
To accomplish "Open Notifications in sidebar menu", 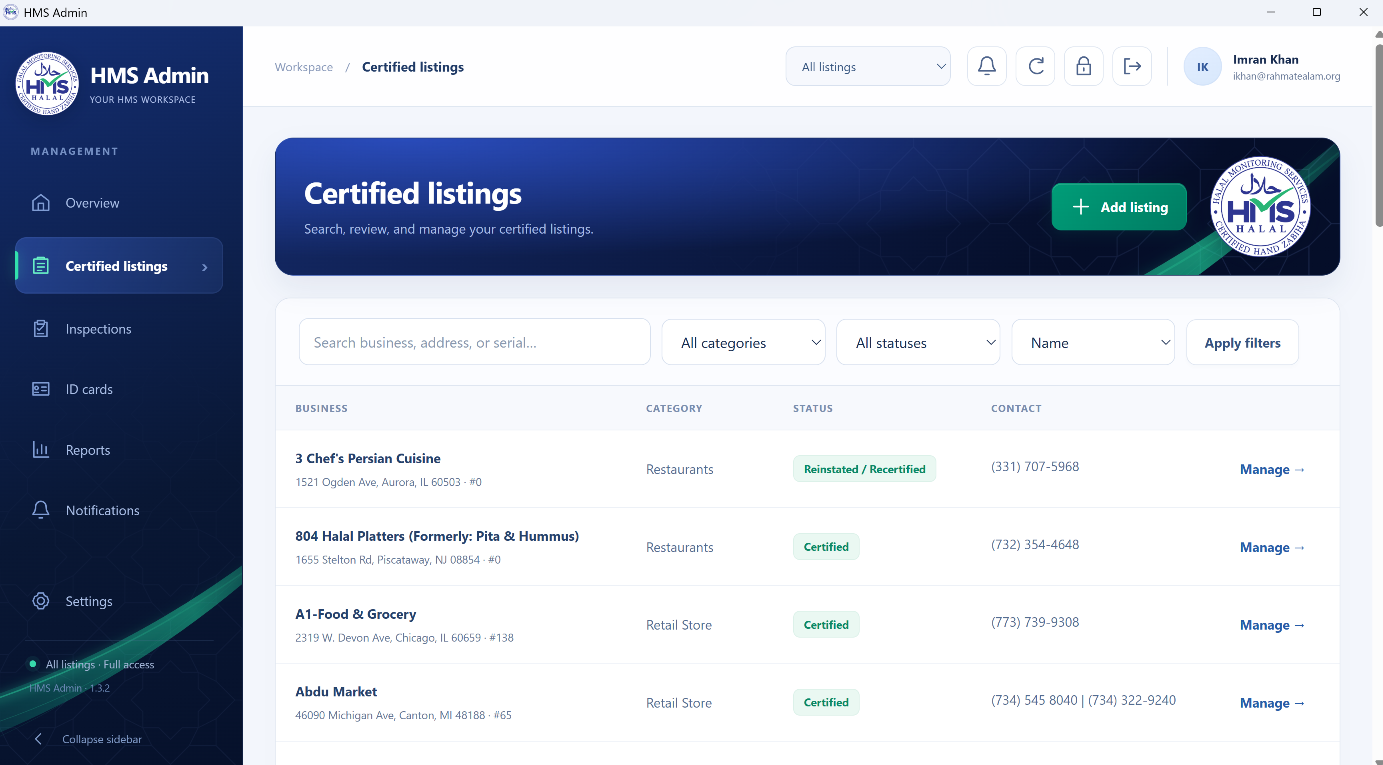I will pos(119,510).
